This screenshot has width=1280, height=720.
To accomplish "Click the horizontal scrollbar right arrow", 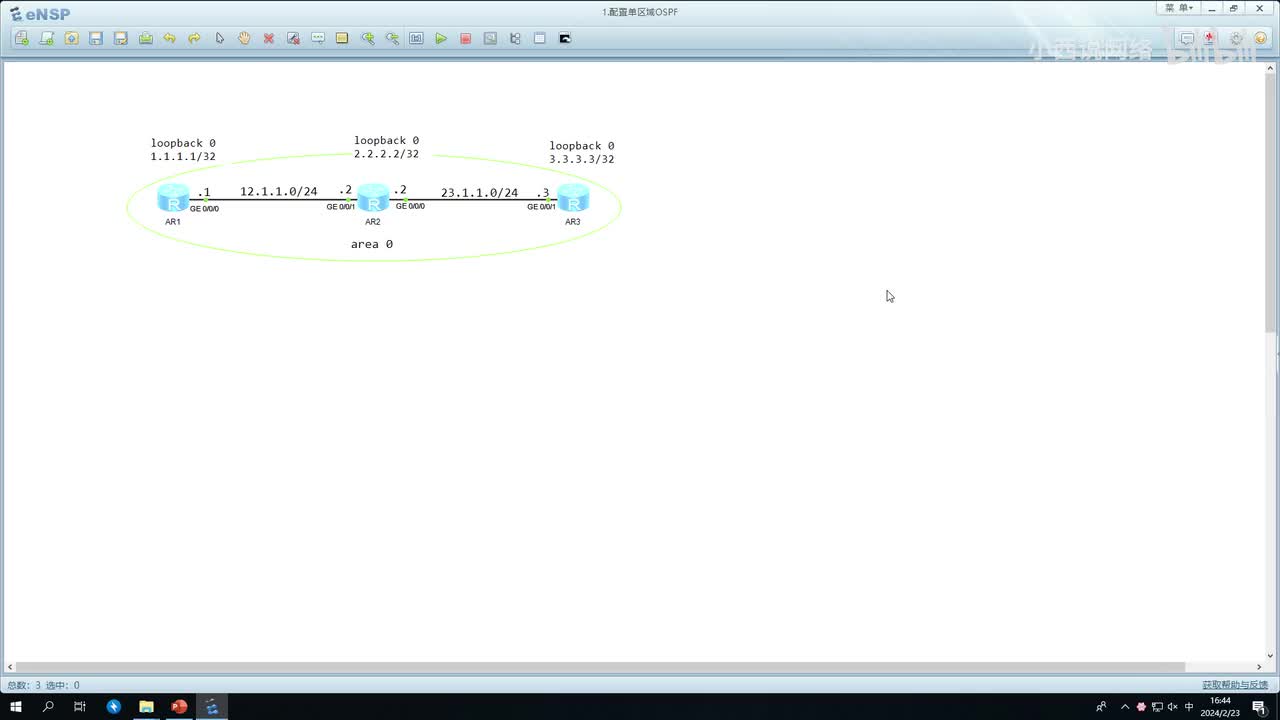I will point(1259,667).
